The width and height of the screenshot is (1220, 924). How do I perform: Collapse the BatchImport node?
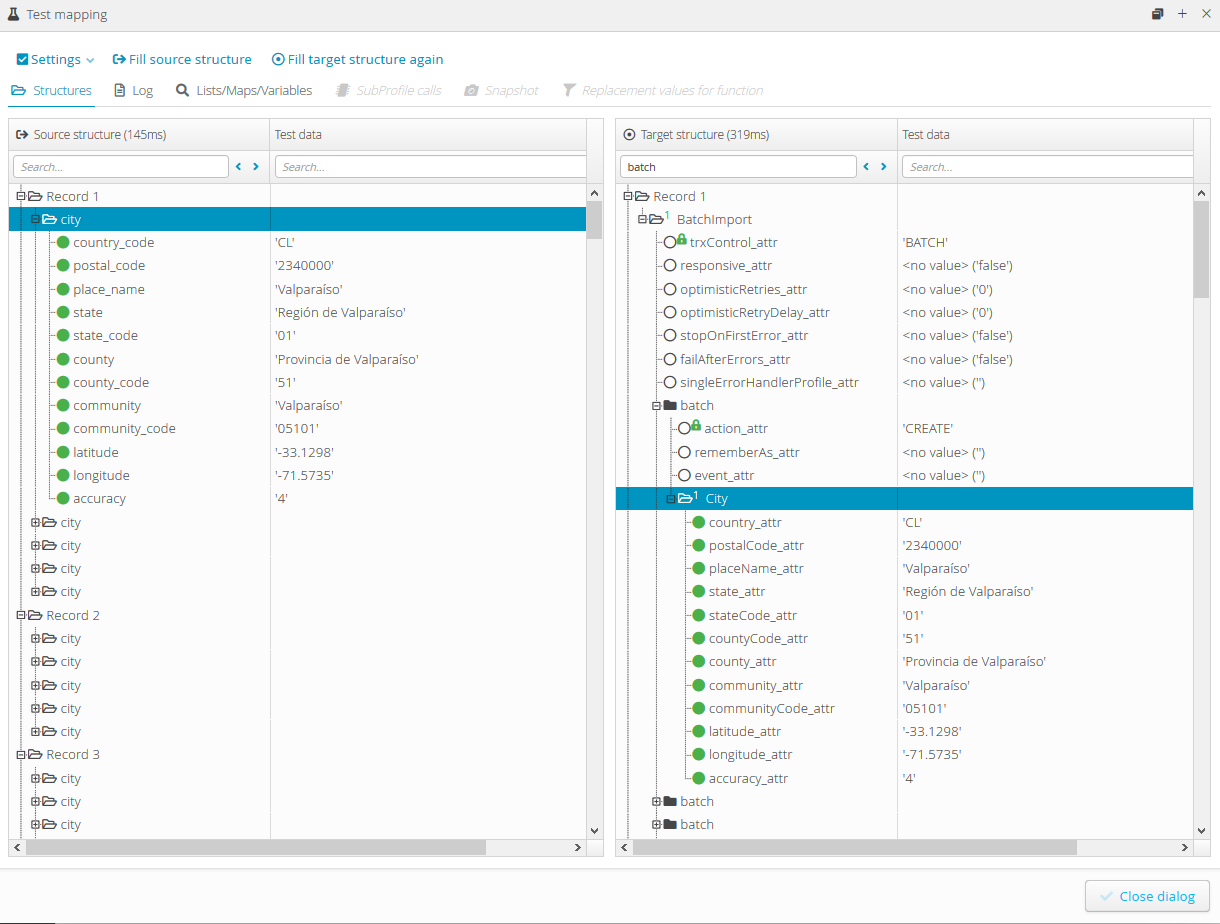coord(642,219)
